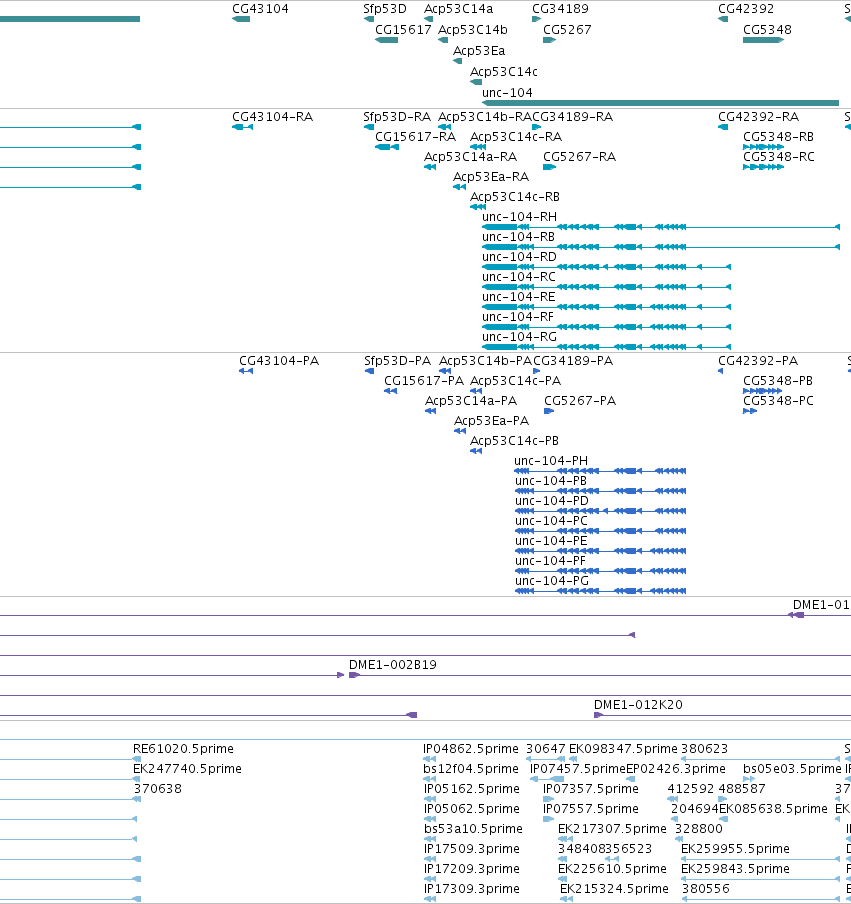Select the unc-104-RG transcript label
Viewport: 851px width, 904px height.
coord(519,337)
